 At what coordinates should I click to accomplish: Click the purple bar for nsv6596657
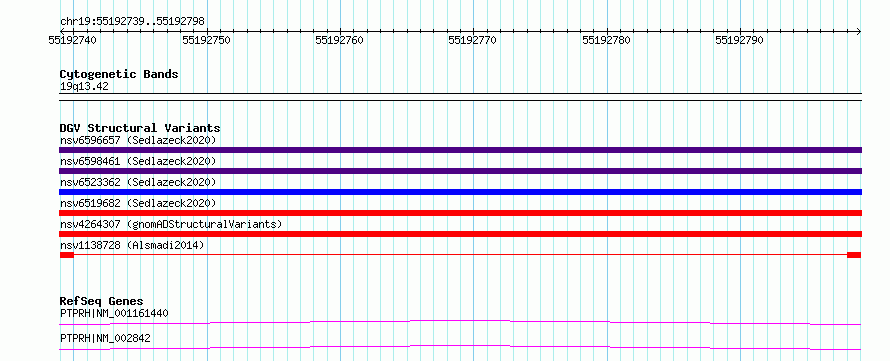[460, 150]
